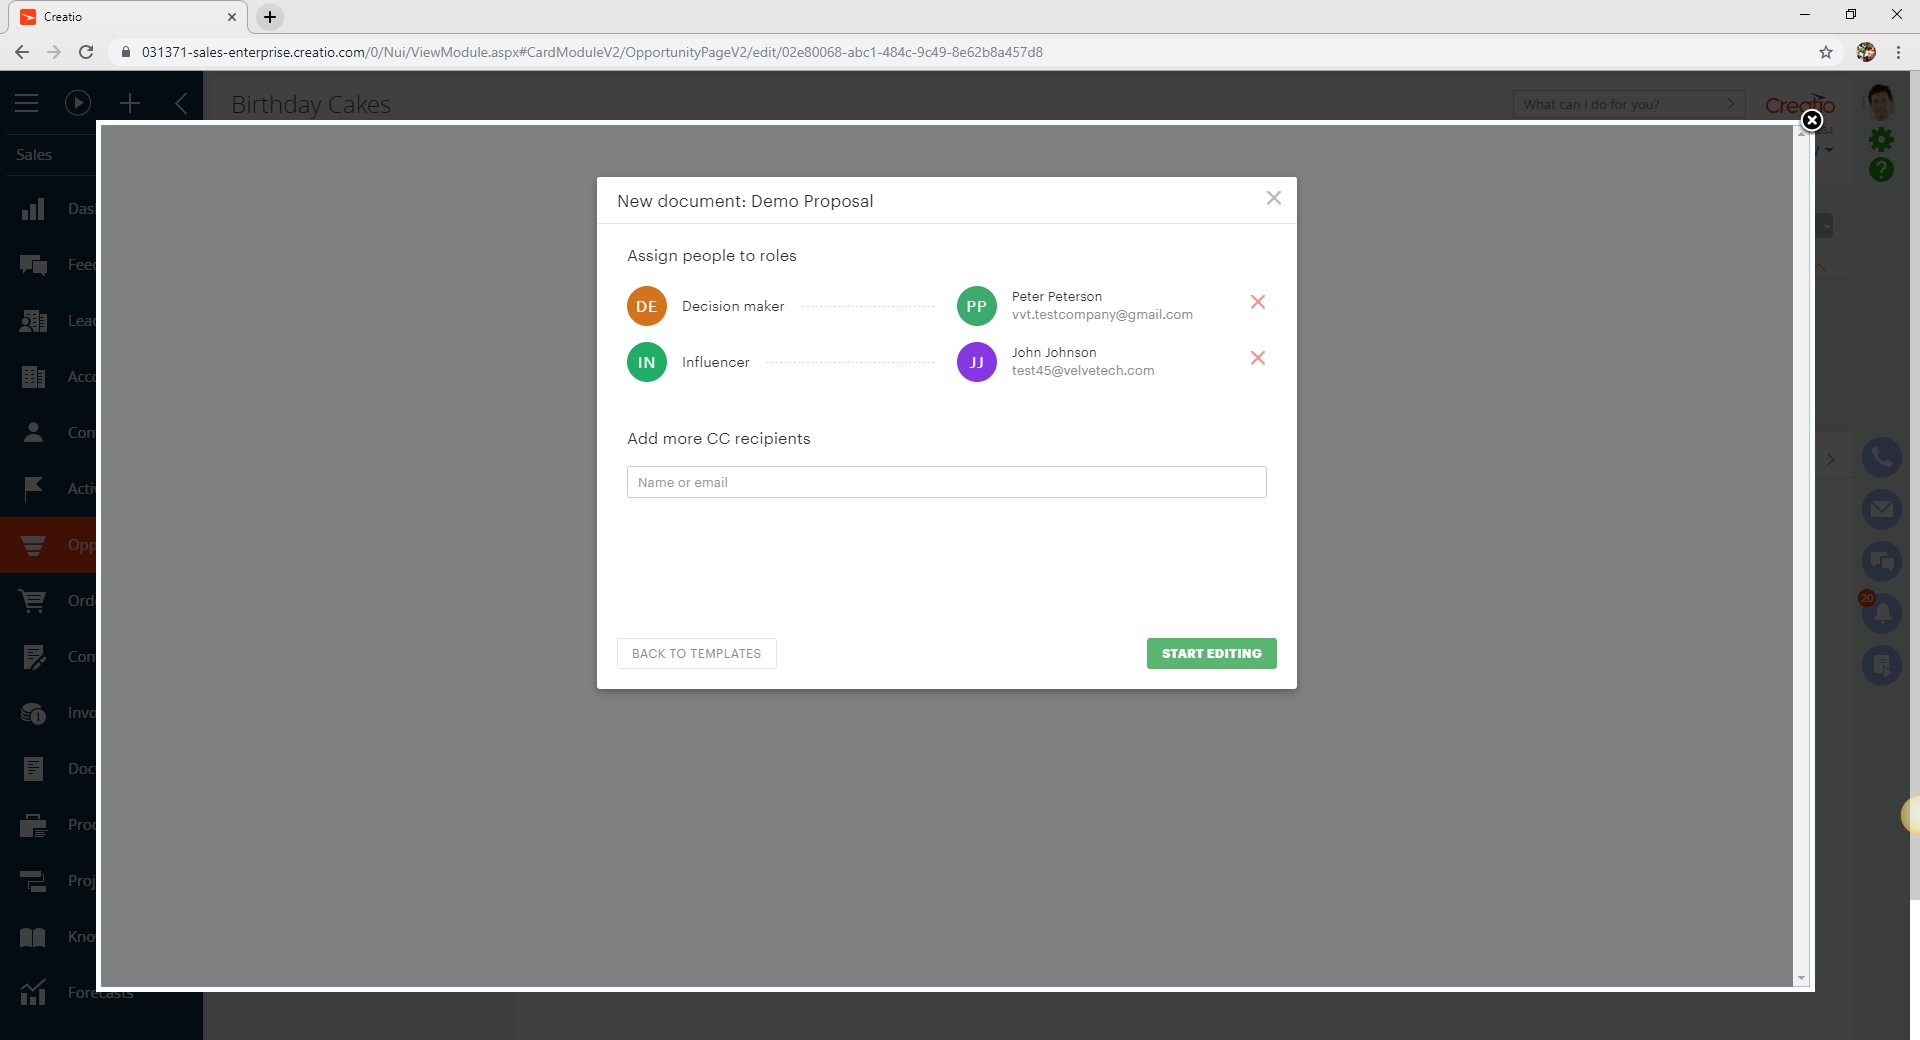The image size is (1920, 1040).
Task: Click the plus quick-add icon
Action: pos(130,103)
